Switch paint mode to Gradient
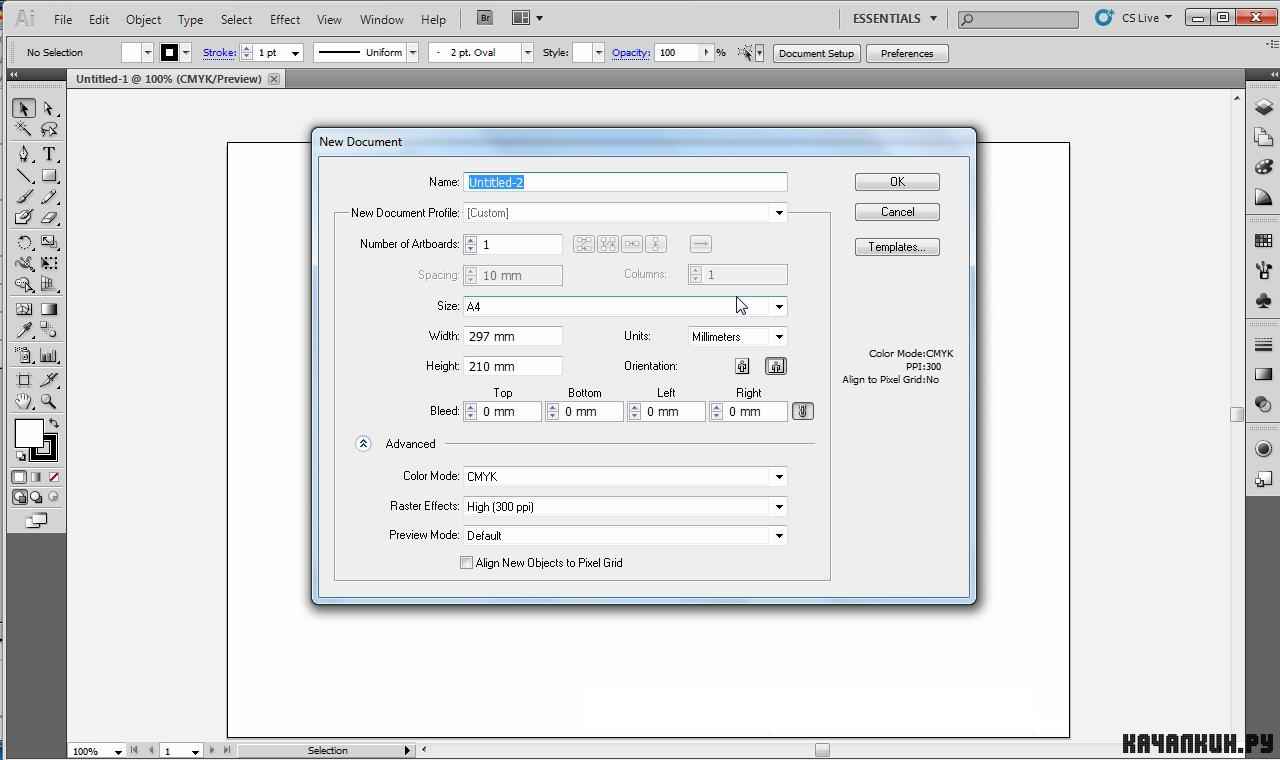The width and height of the screenshot is (1280, 760). pyautogui.click(x=36, y=477)
